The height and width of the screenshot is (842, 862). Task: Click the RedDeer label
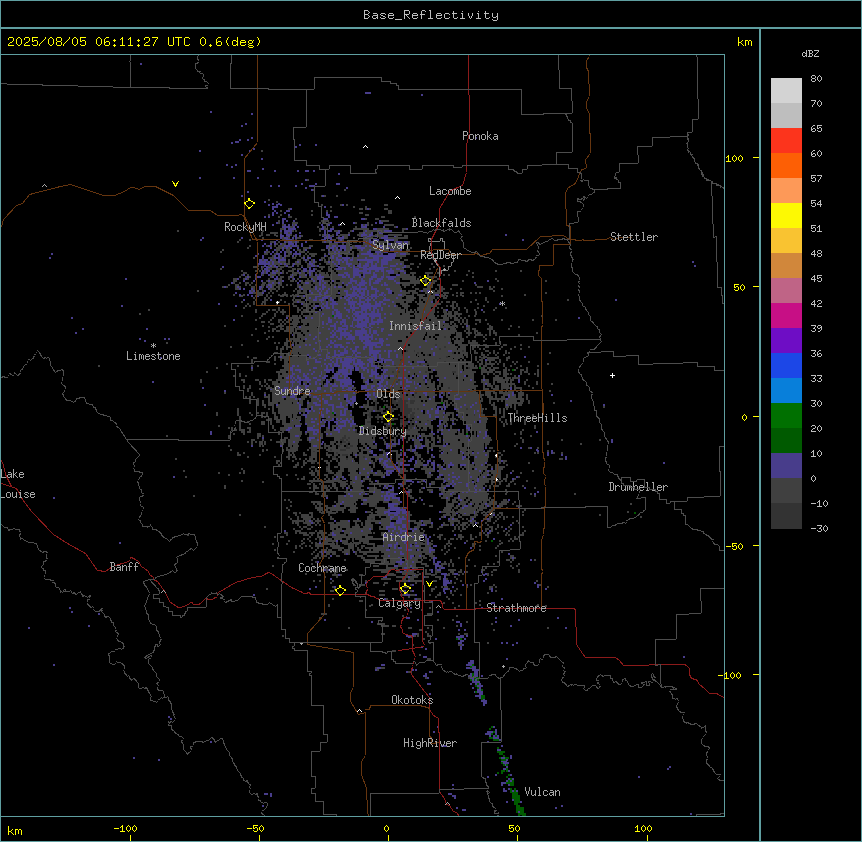coord(441,255)
